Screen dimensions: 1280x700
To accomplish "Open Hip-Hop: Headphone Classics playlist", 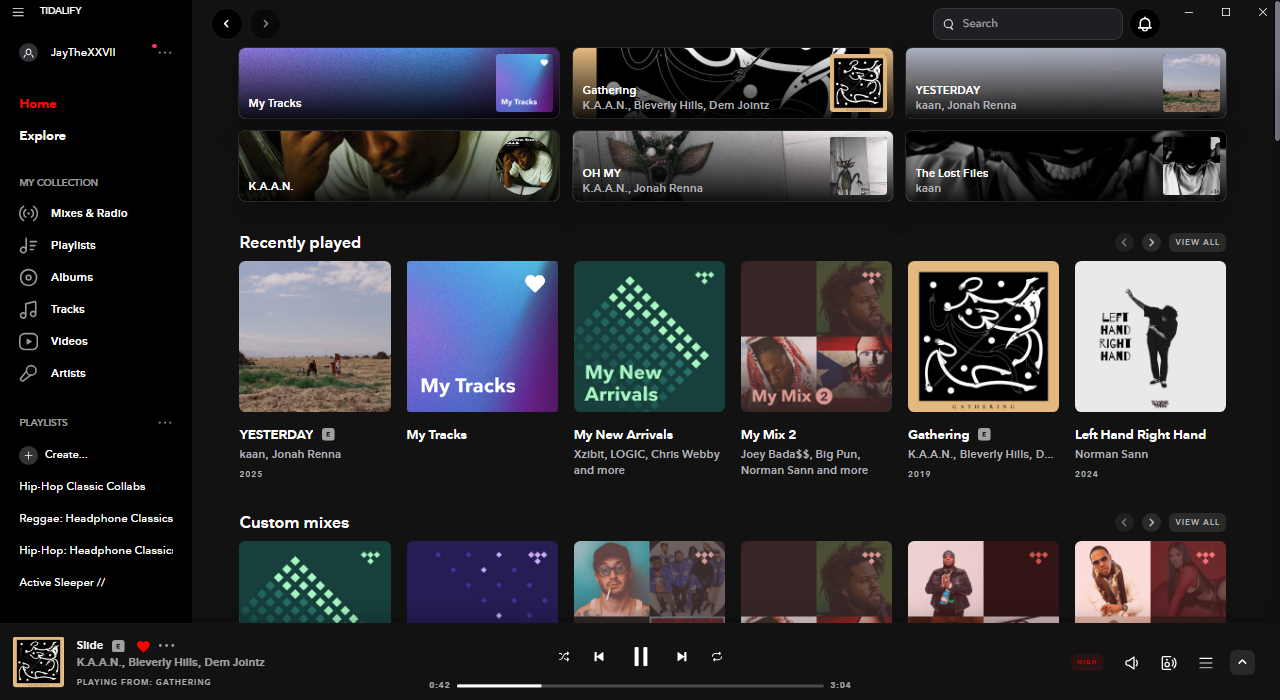I will (x=96, y=550).
